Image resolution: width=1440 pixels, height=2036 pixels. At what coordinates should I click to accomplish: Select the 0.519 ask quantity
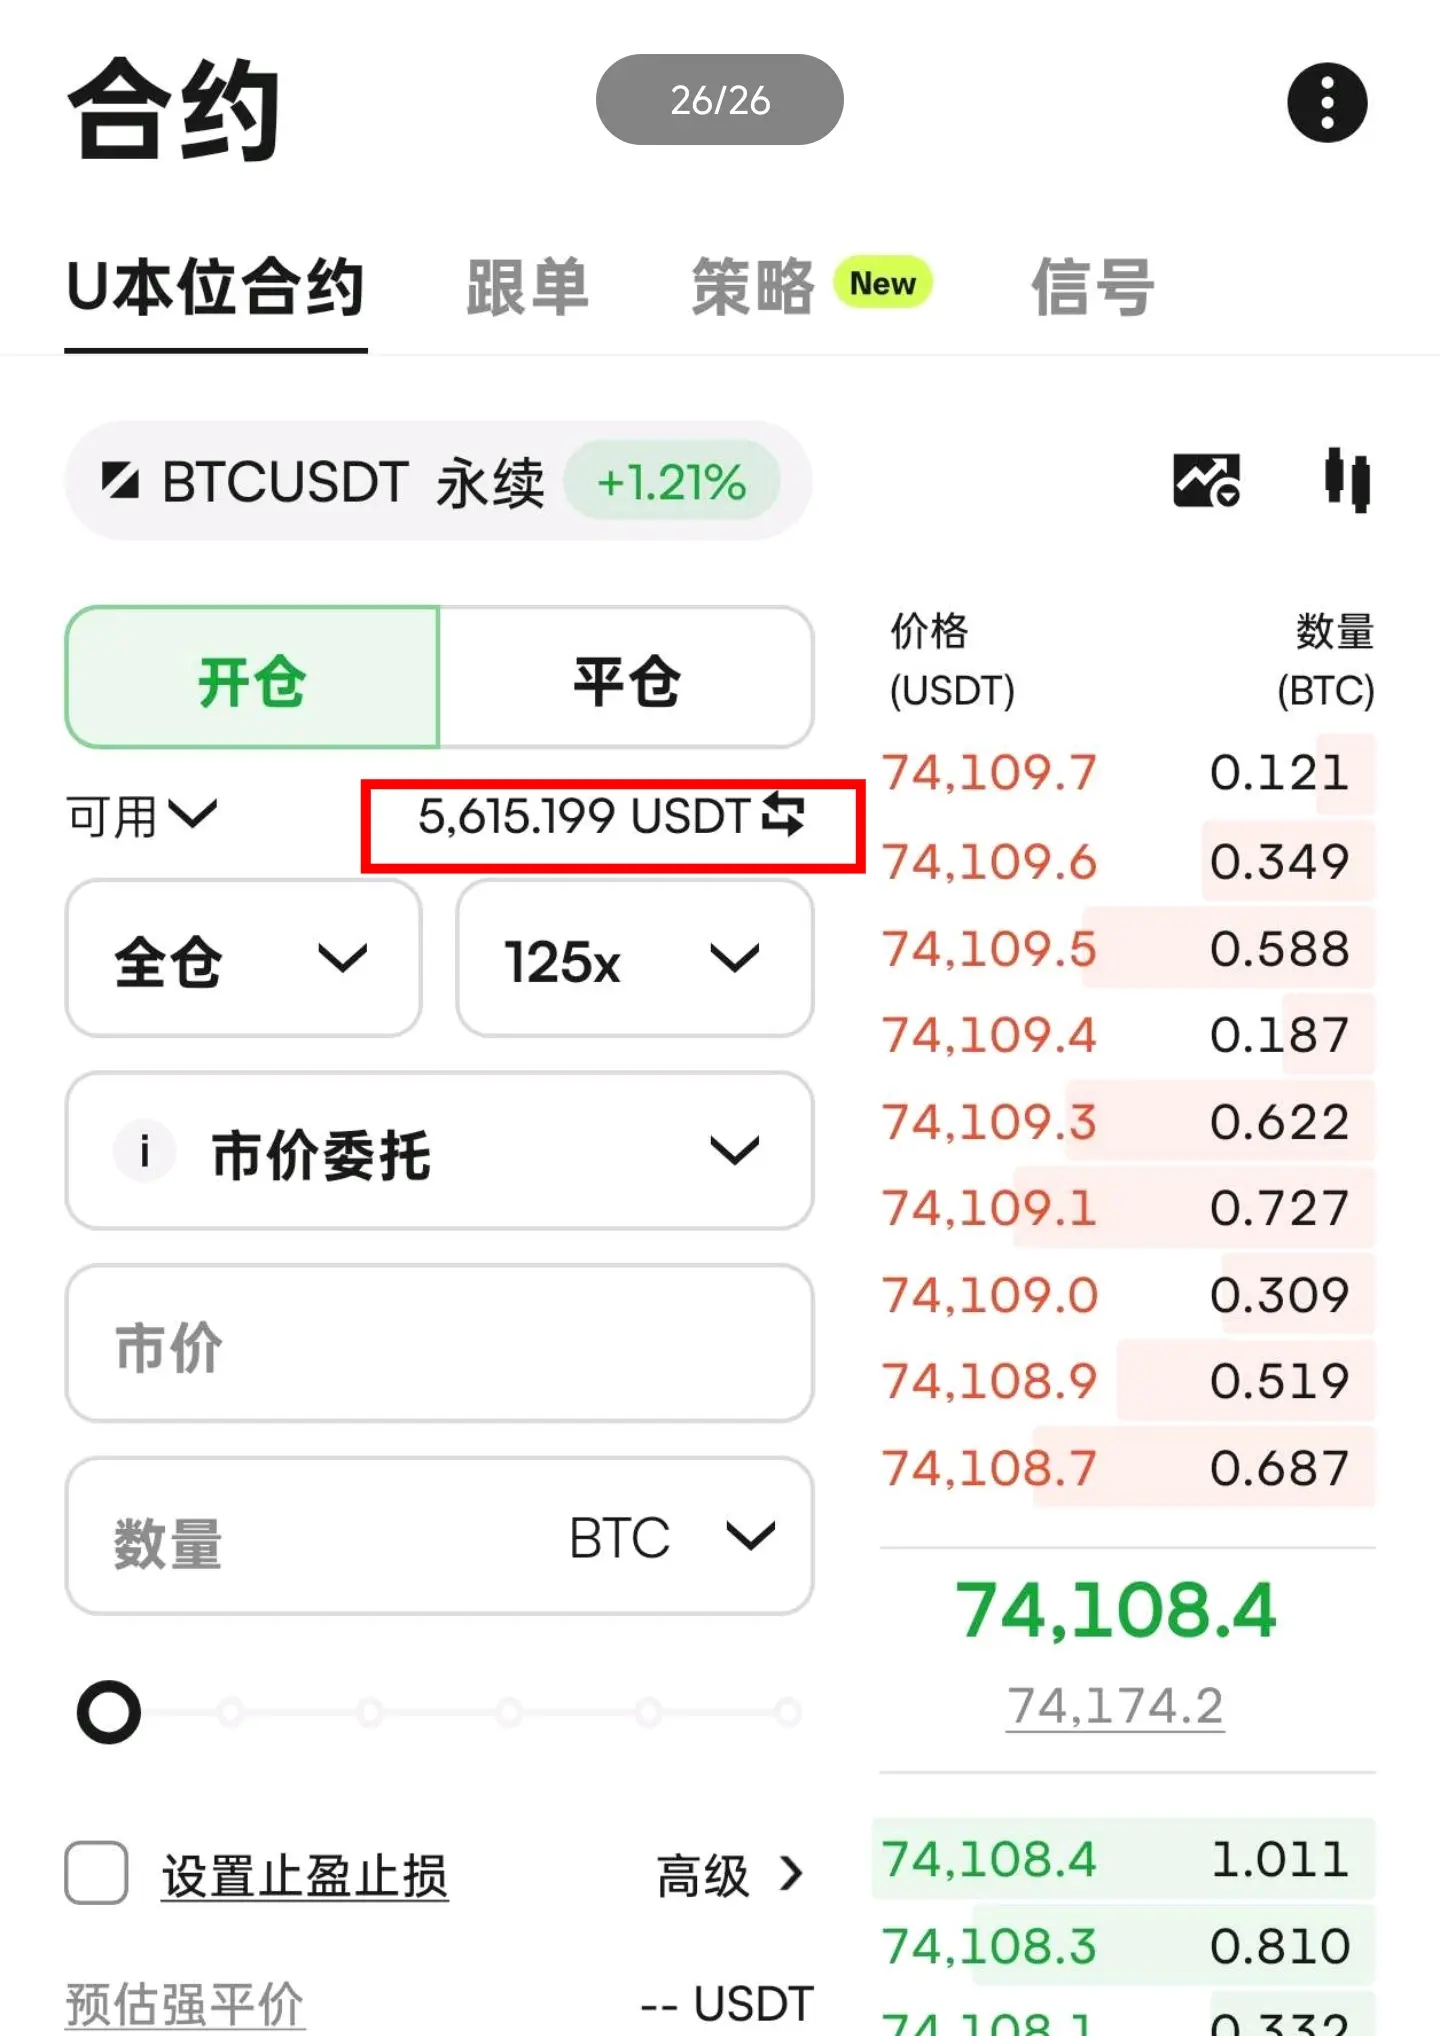[1280, 1381]
